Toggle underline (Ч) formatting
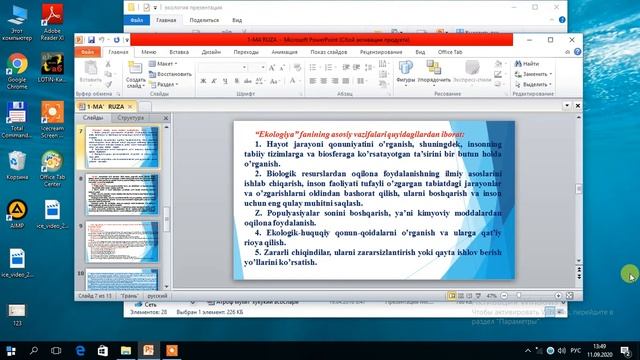The height and width of the screenshot is (360, 640). point(225,81)
